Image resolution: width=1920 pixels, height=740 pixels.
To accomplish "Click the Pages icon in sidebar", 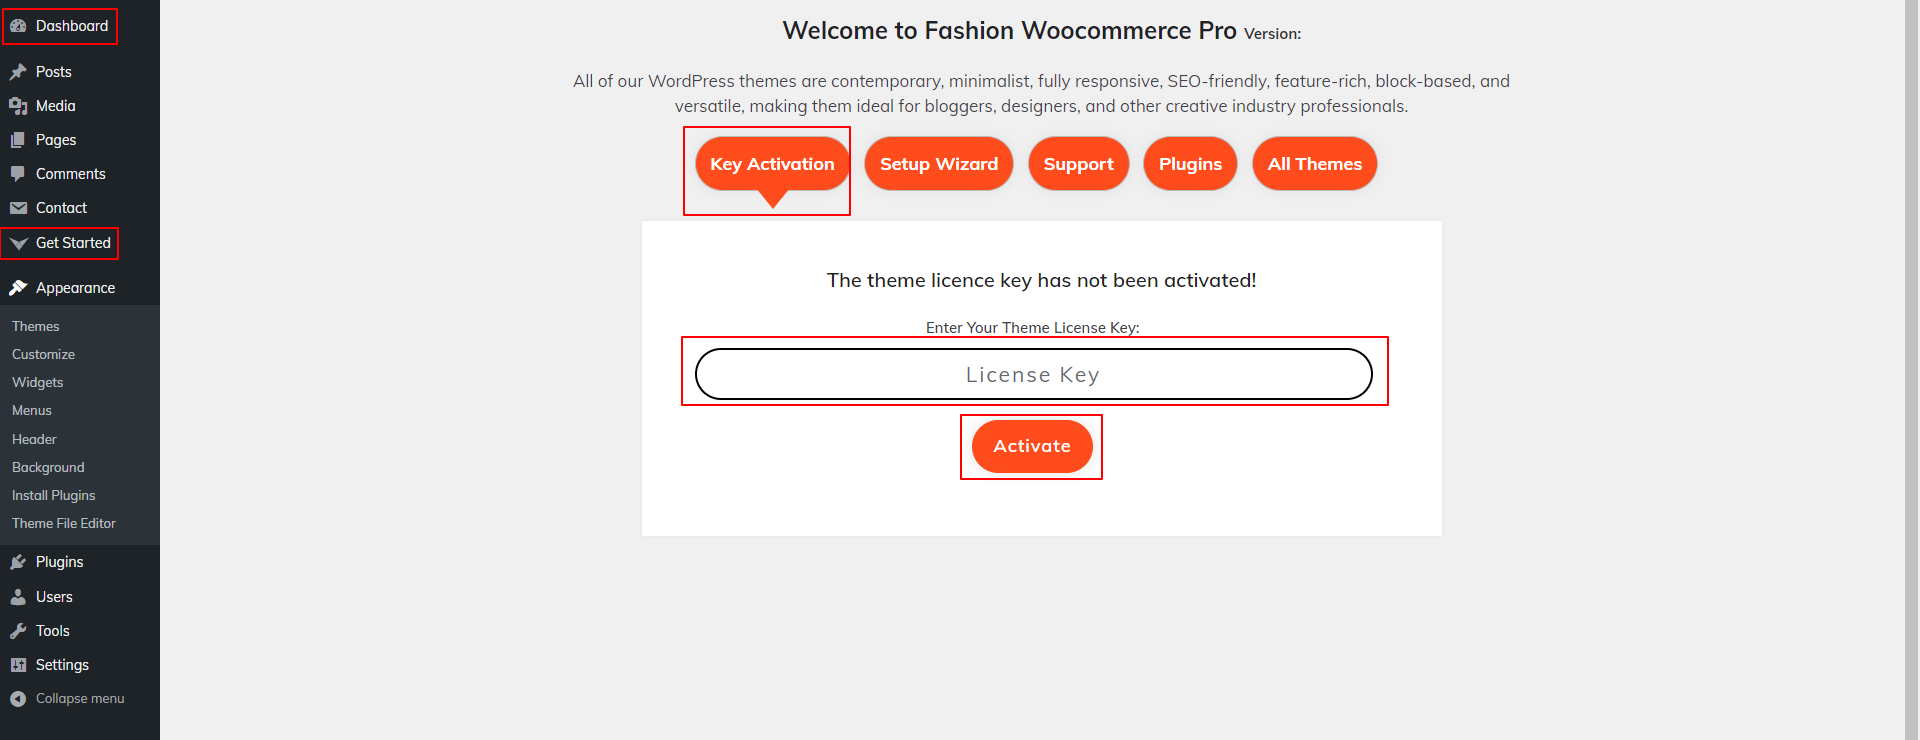I will point(18,140).
